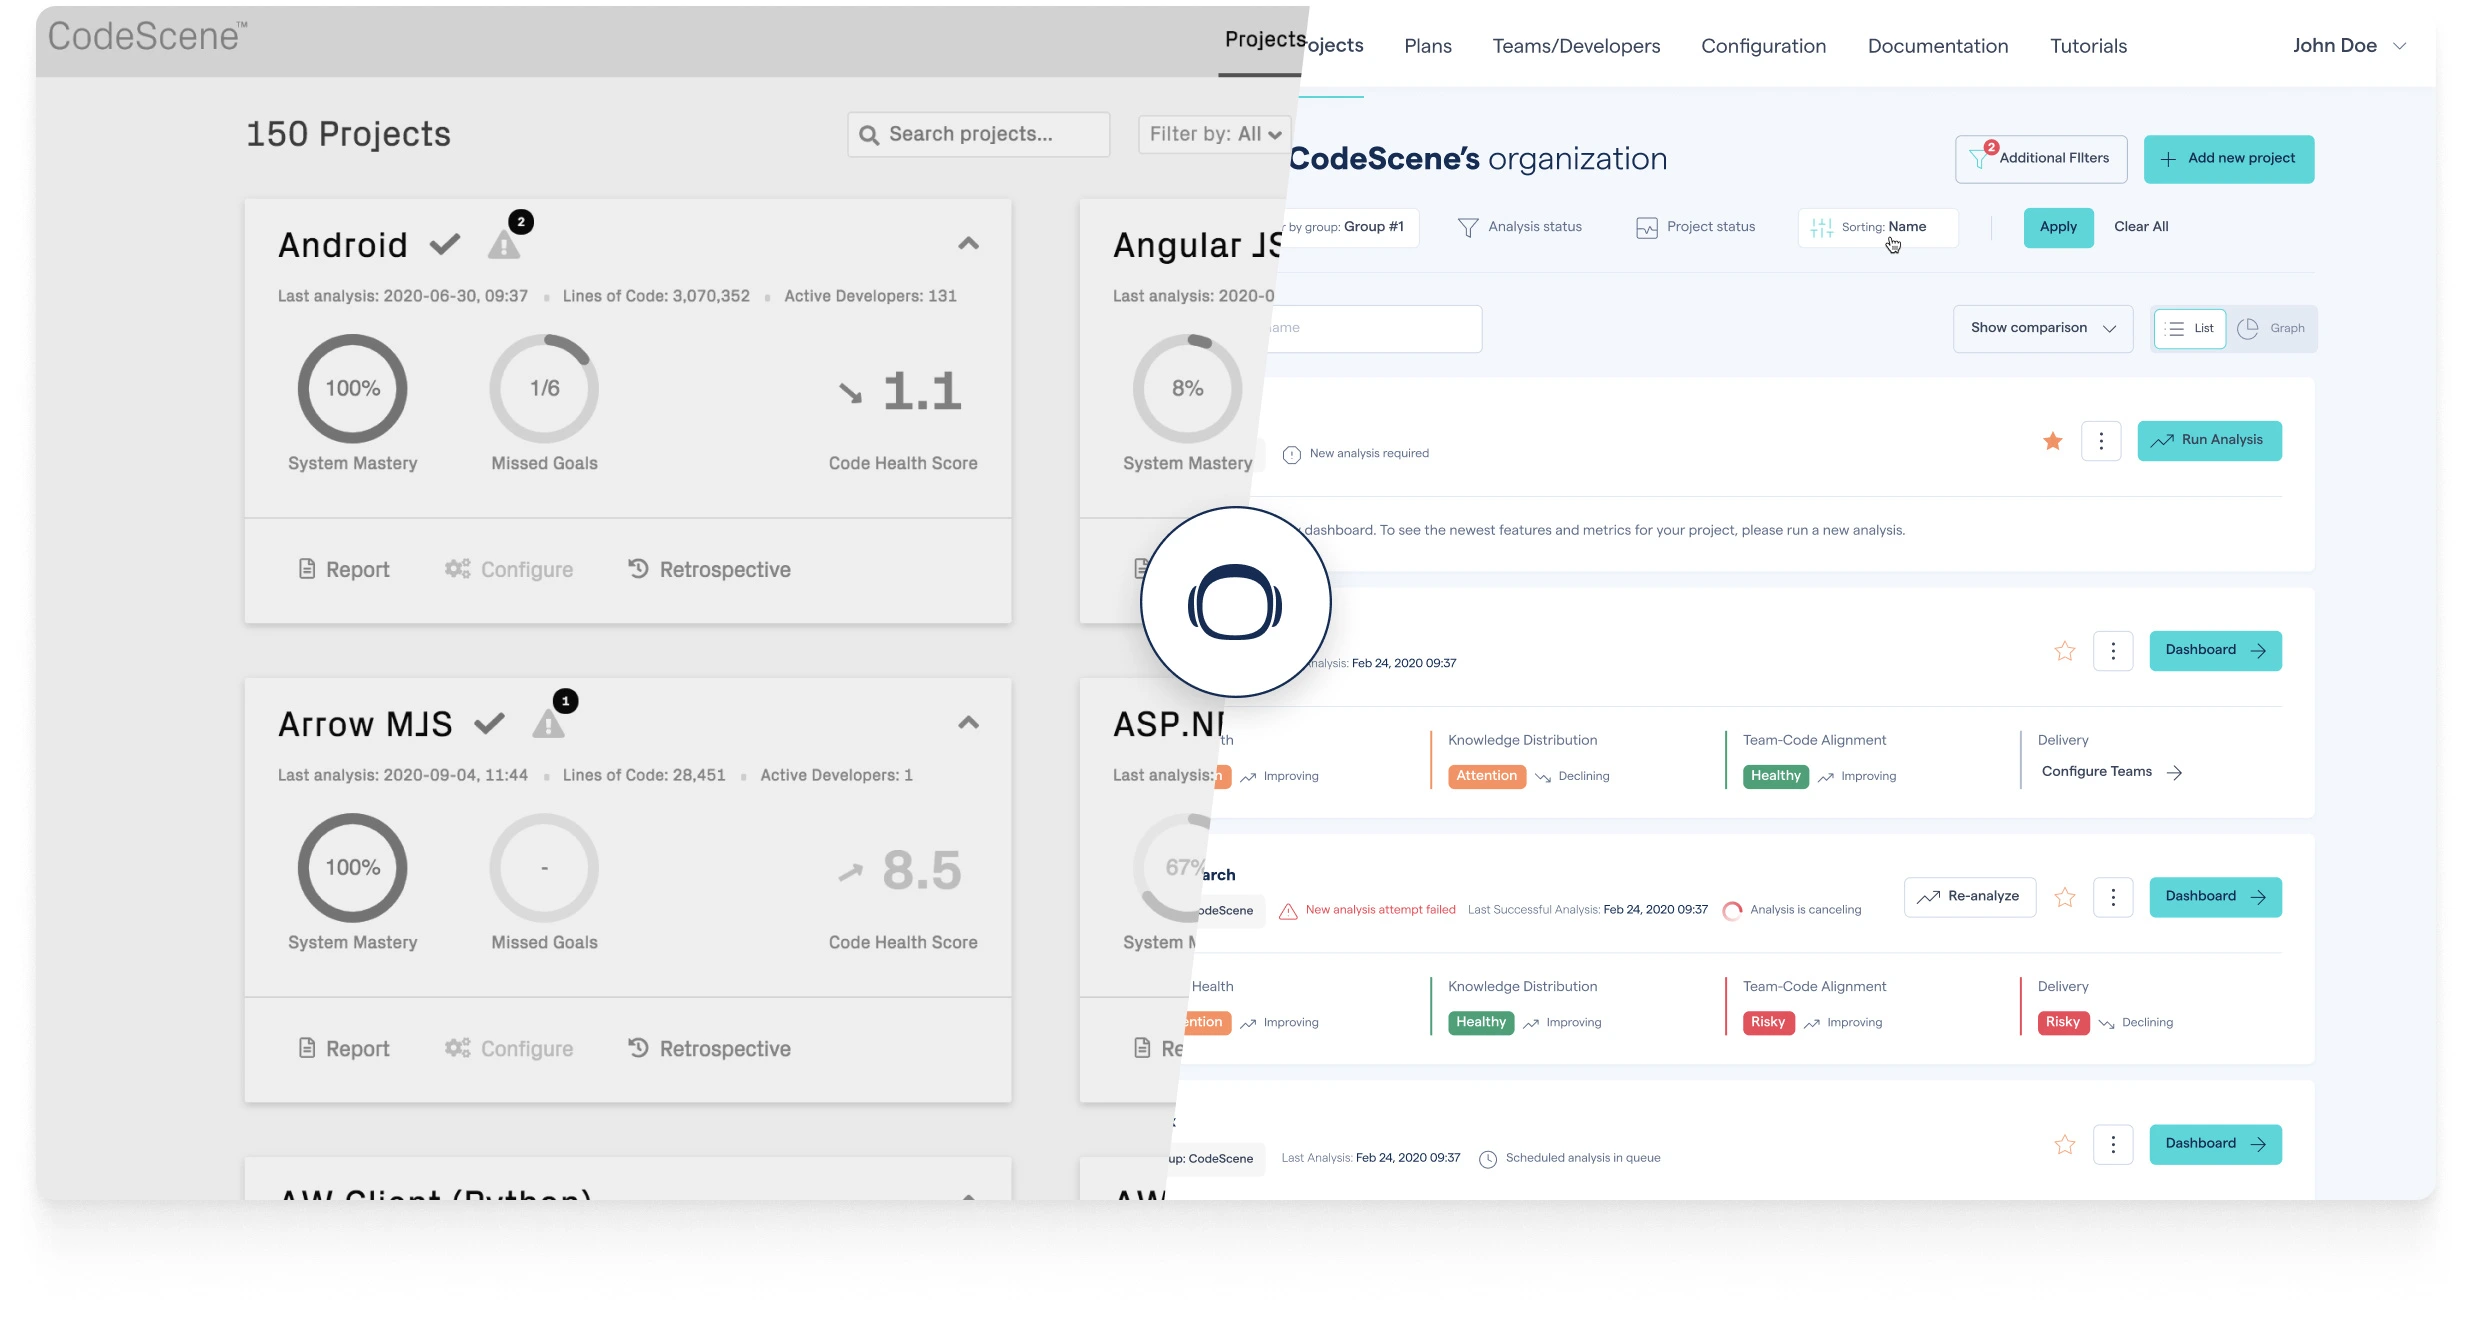Click the filled orange favorite star
The image size is (2472, 1324).
coord(2053,441)
